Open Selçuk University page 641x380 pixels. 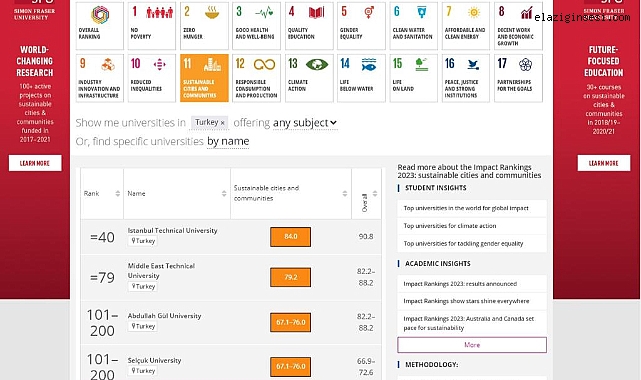click(154, 360)
